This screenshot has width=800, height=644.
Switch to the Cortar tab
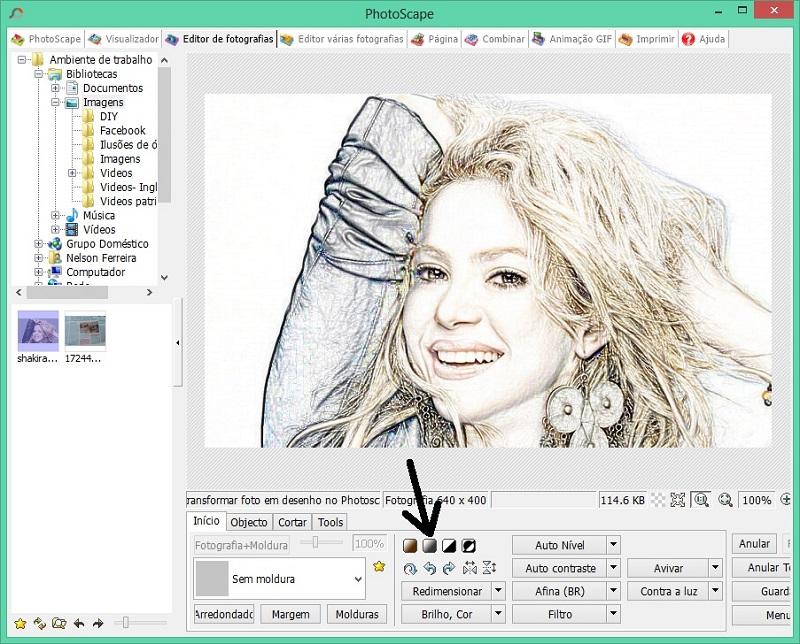click(292, 522)
